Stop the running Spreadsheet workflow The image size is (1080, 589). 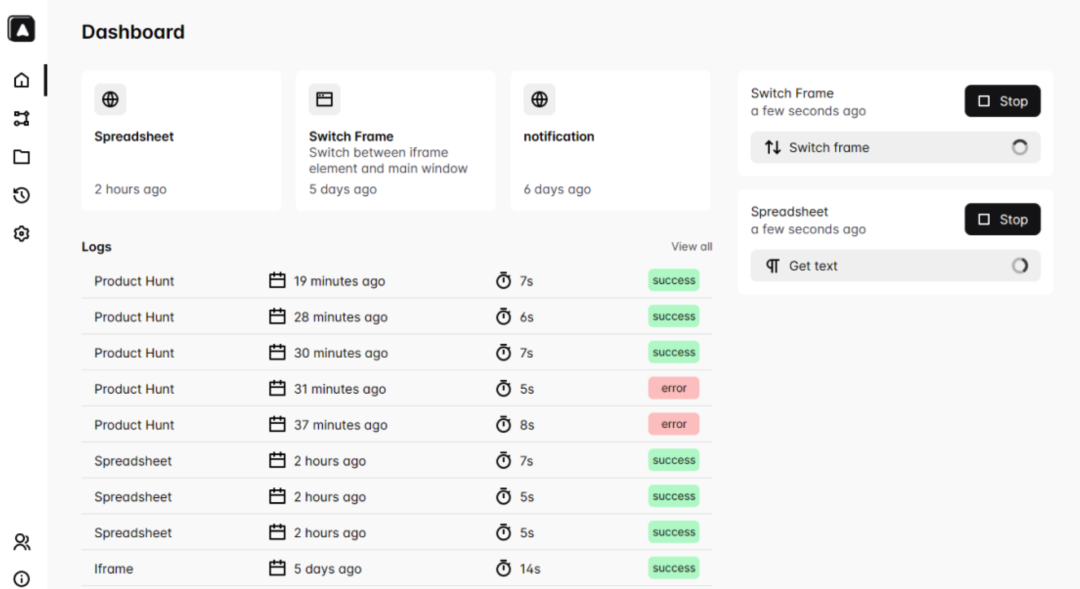coord(1002,219)
